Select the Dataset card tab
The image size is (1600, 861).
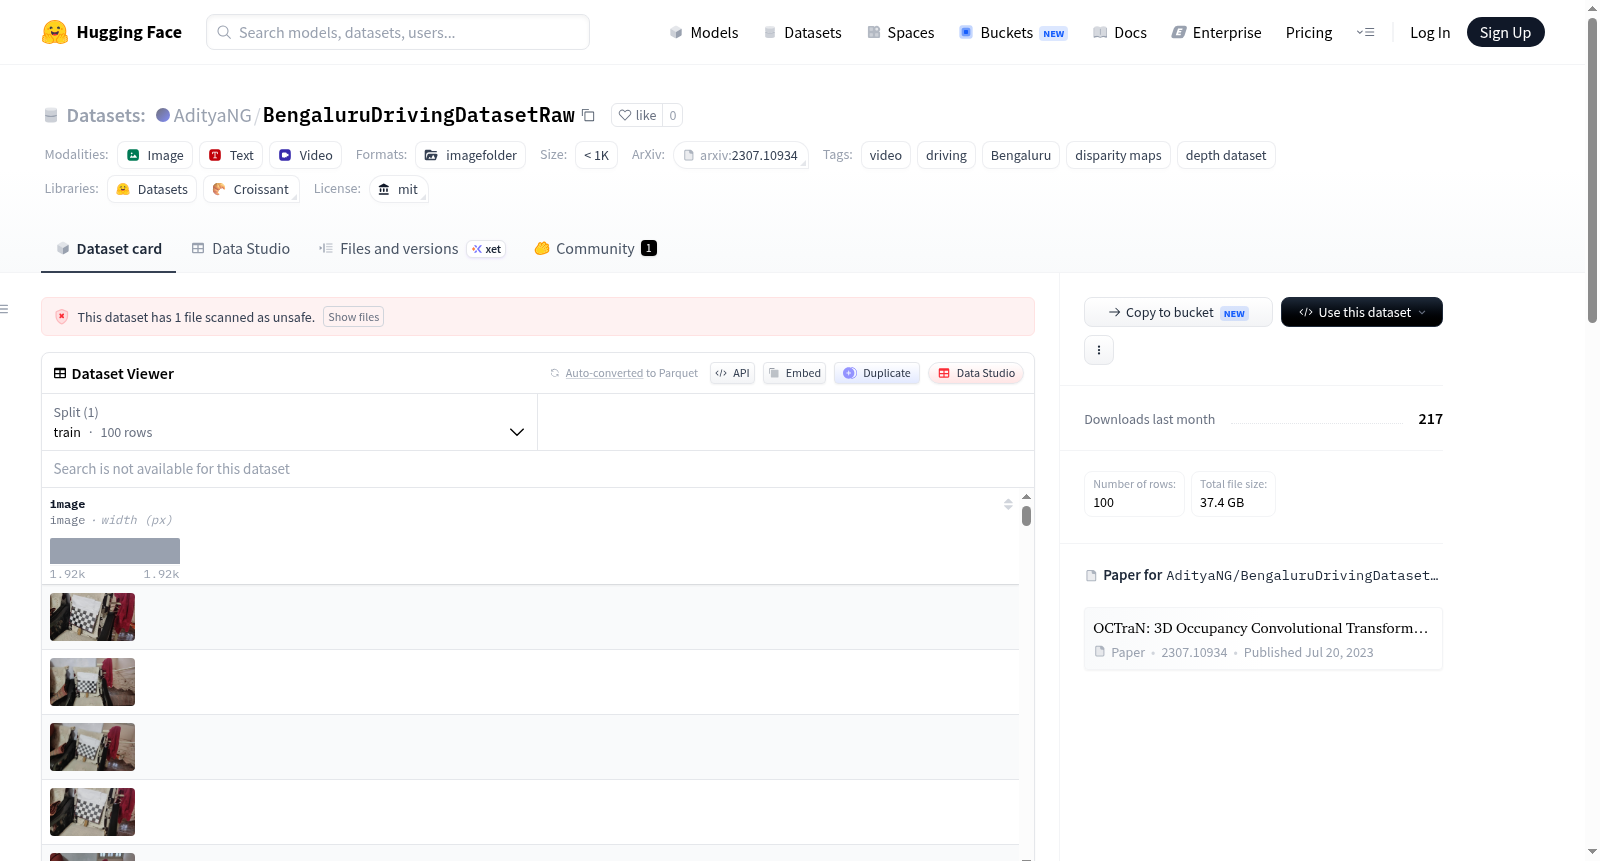tap(109, 249)
